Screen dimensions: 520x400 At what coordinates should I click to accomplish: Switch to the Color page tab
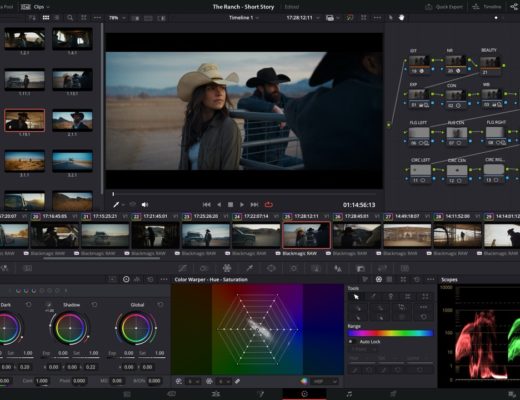tap(304, 394)
